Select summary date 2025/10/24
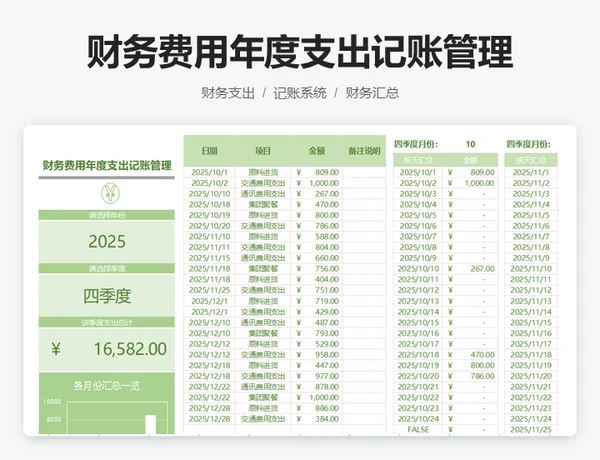Image resolution: width=600 pixels, height=460 pixels. [418, 419]
